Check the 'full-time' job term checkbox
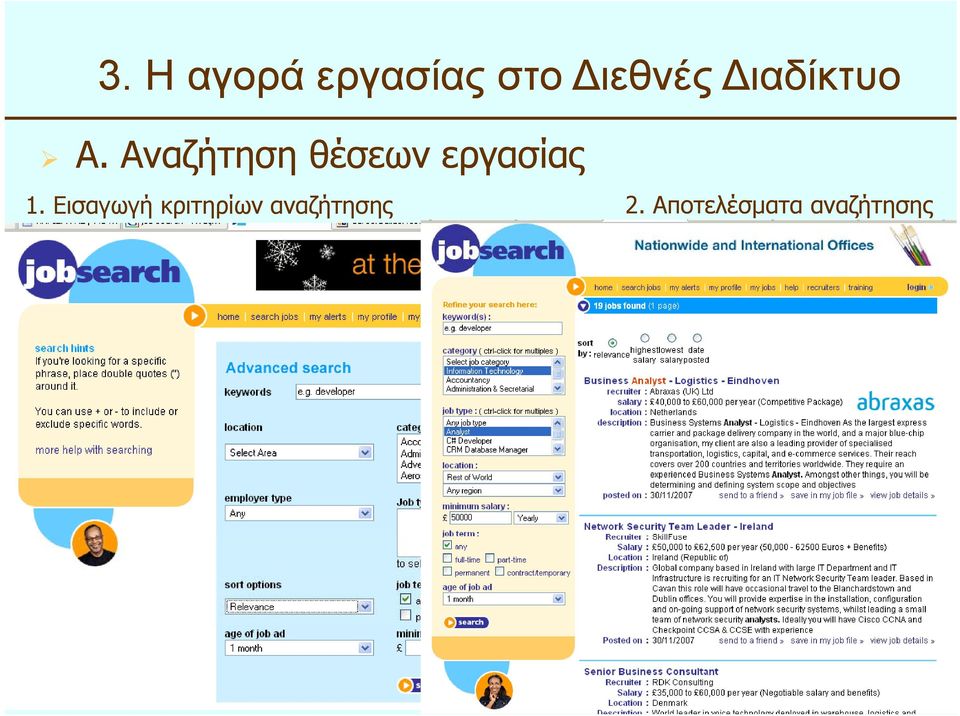The image size is (960, 716). click(x=448, y=558)
